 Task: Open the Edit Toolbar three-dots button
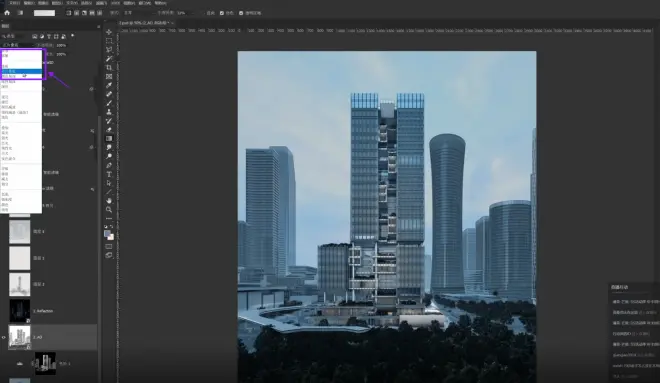click(109, 218)
